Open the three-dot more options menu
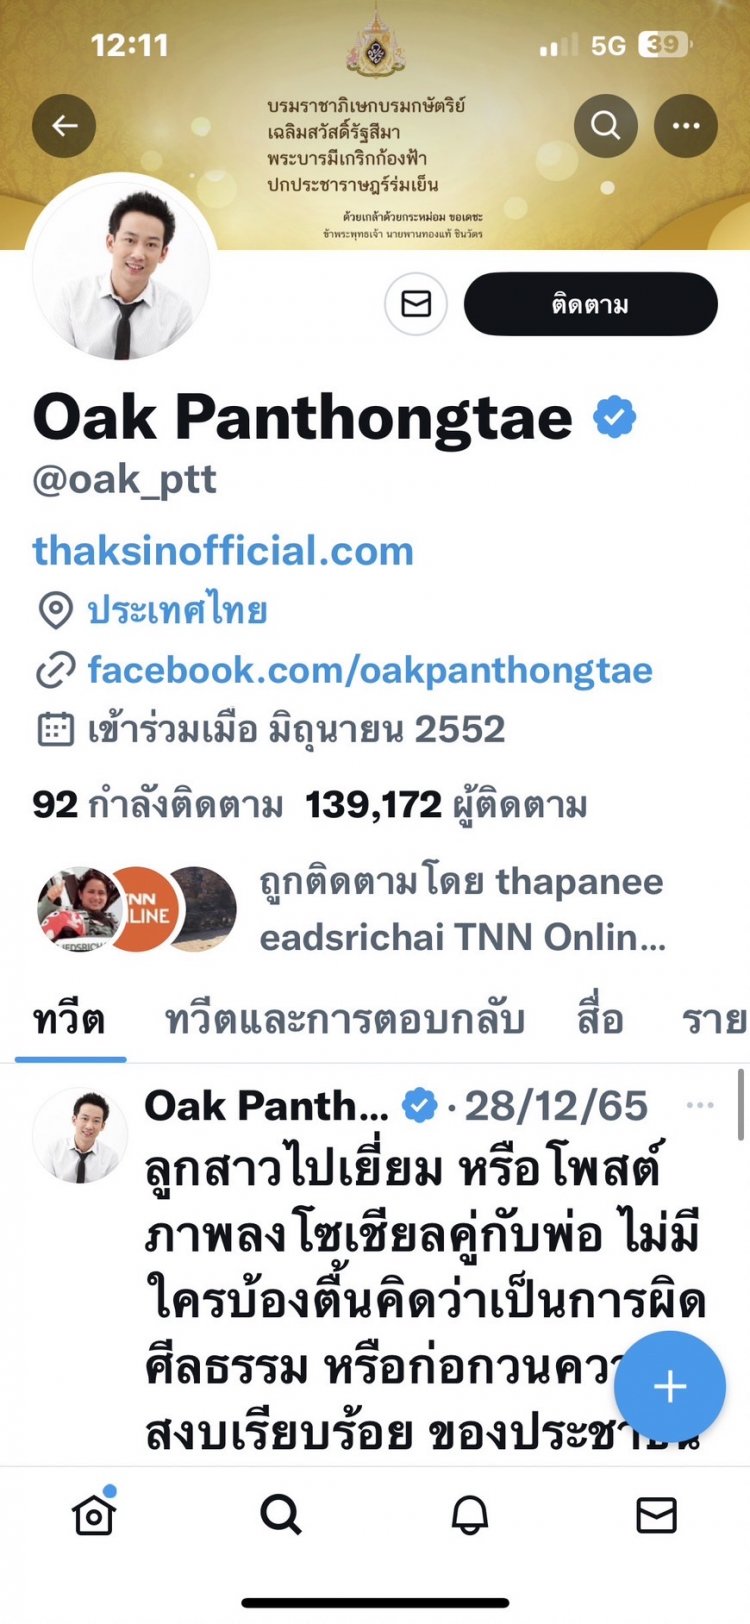This screenshot has width=750, height=1624. [x=686, y=126]
